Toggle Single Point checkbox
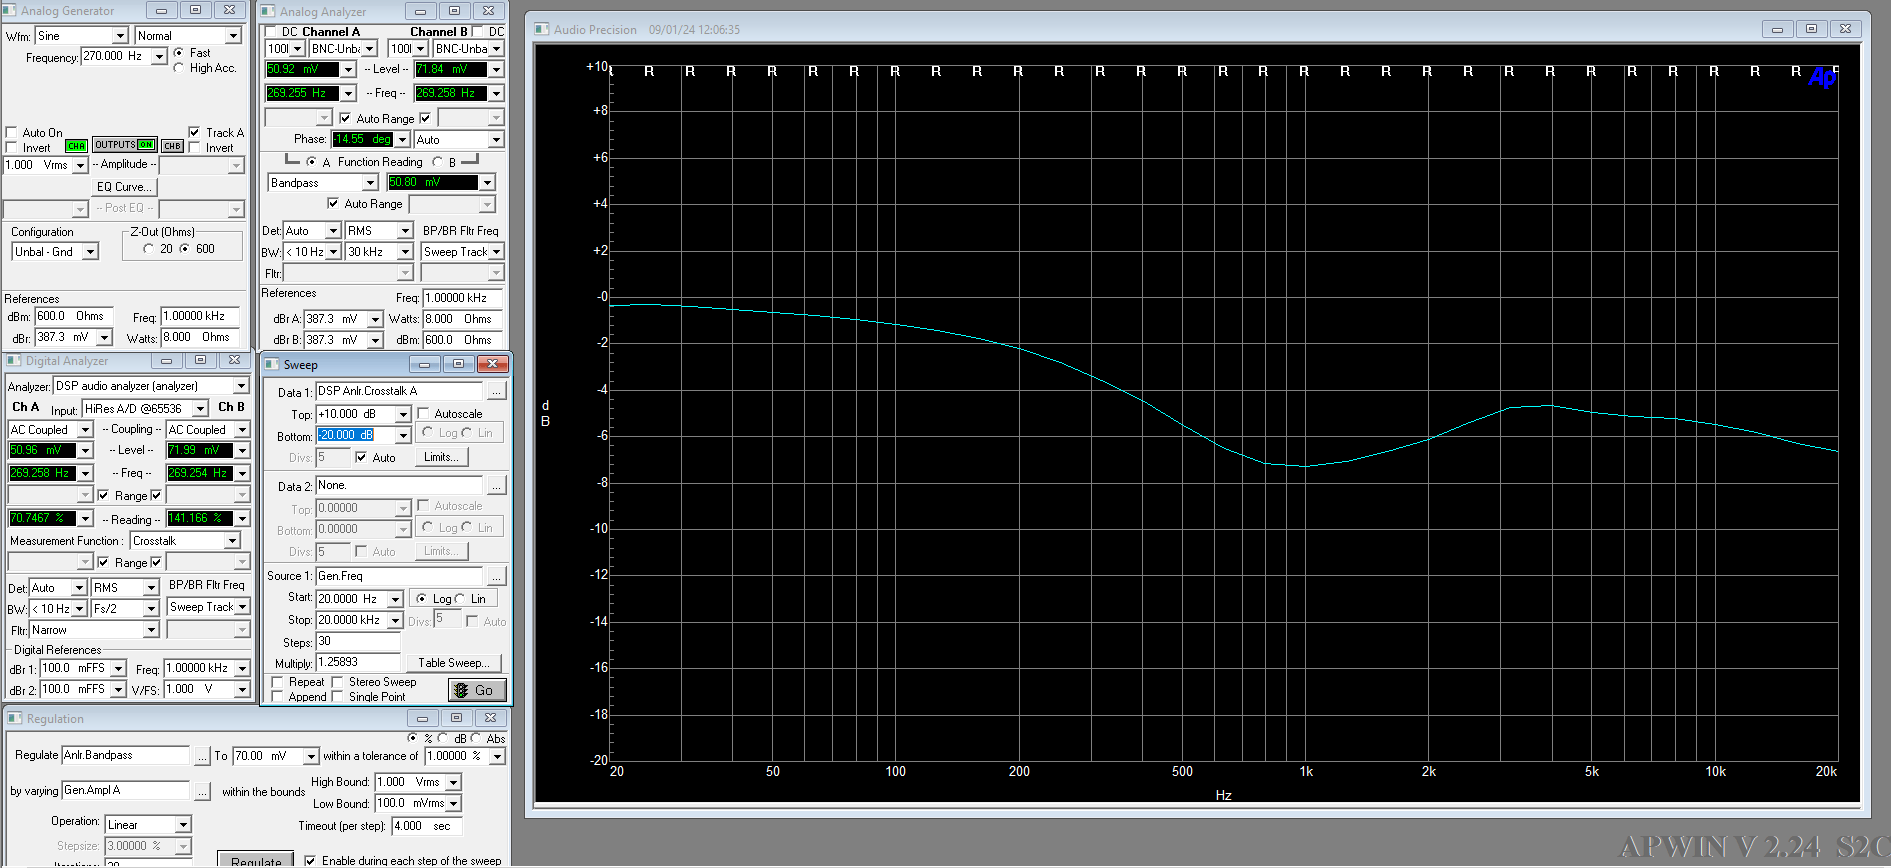Viewport: 1891px width, 868px height. click(x=337, y=697)
